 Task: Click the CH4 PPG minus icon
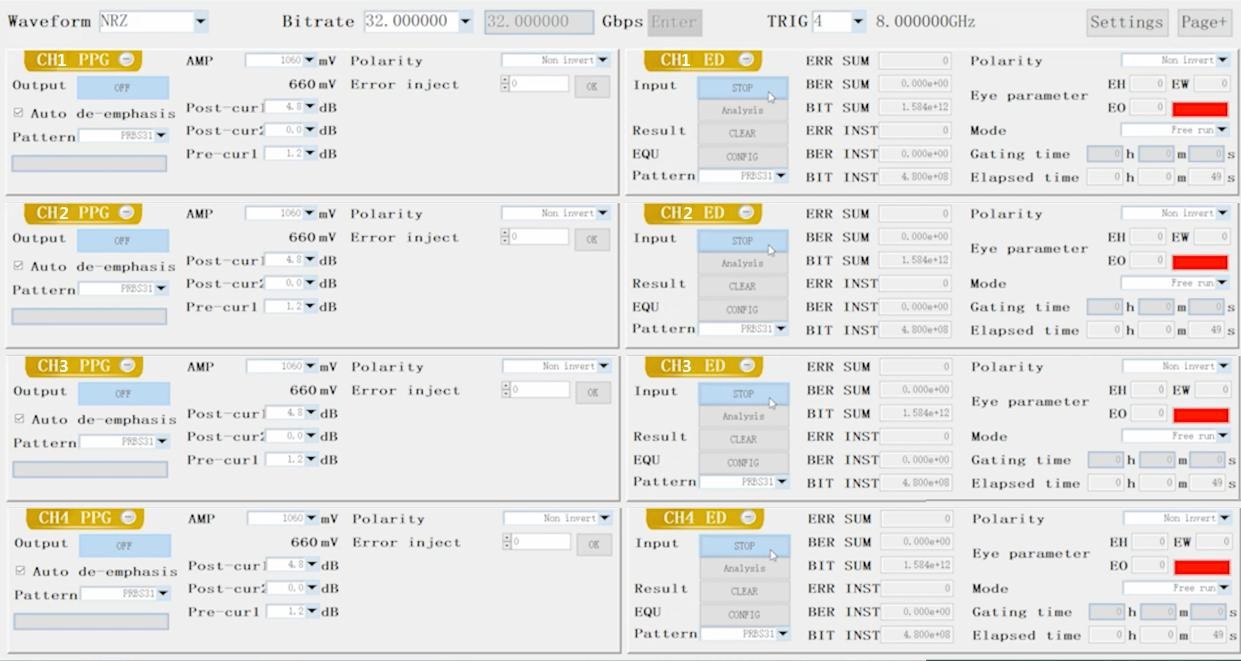128,518
